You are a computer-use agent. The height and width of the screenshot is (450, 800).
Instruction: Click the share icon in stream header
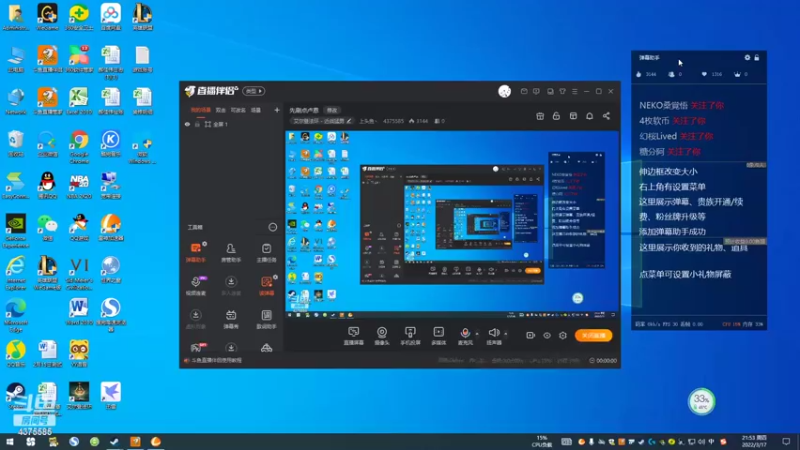pos(606,116)
